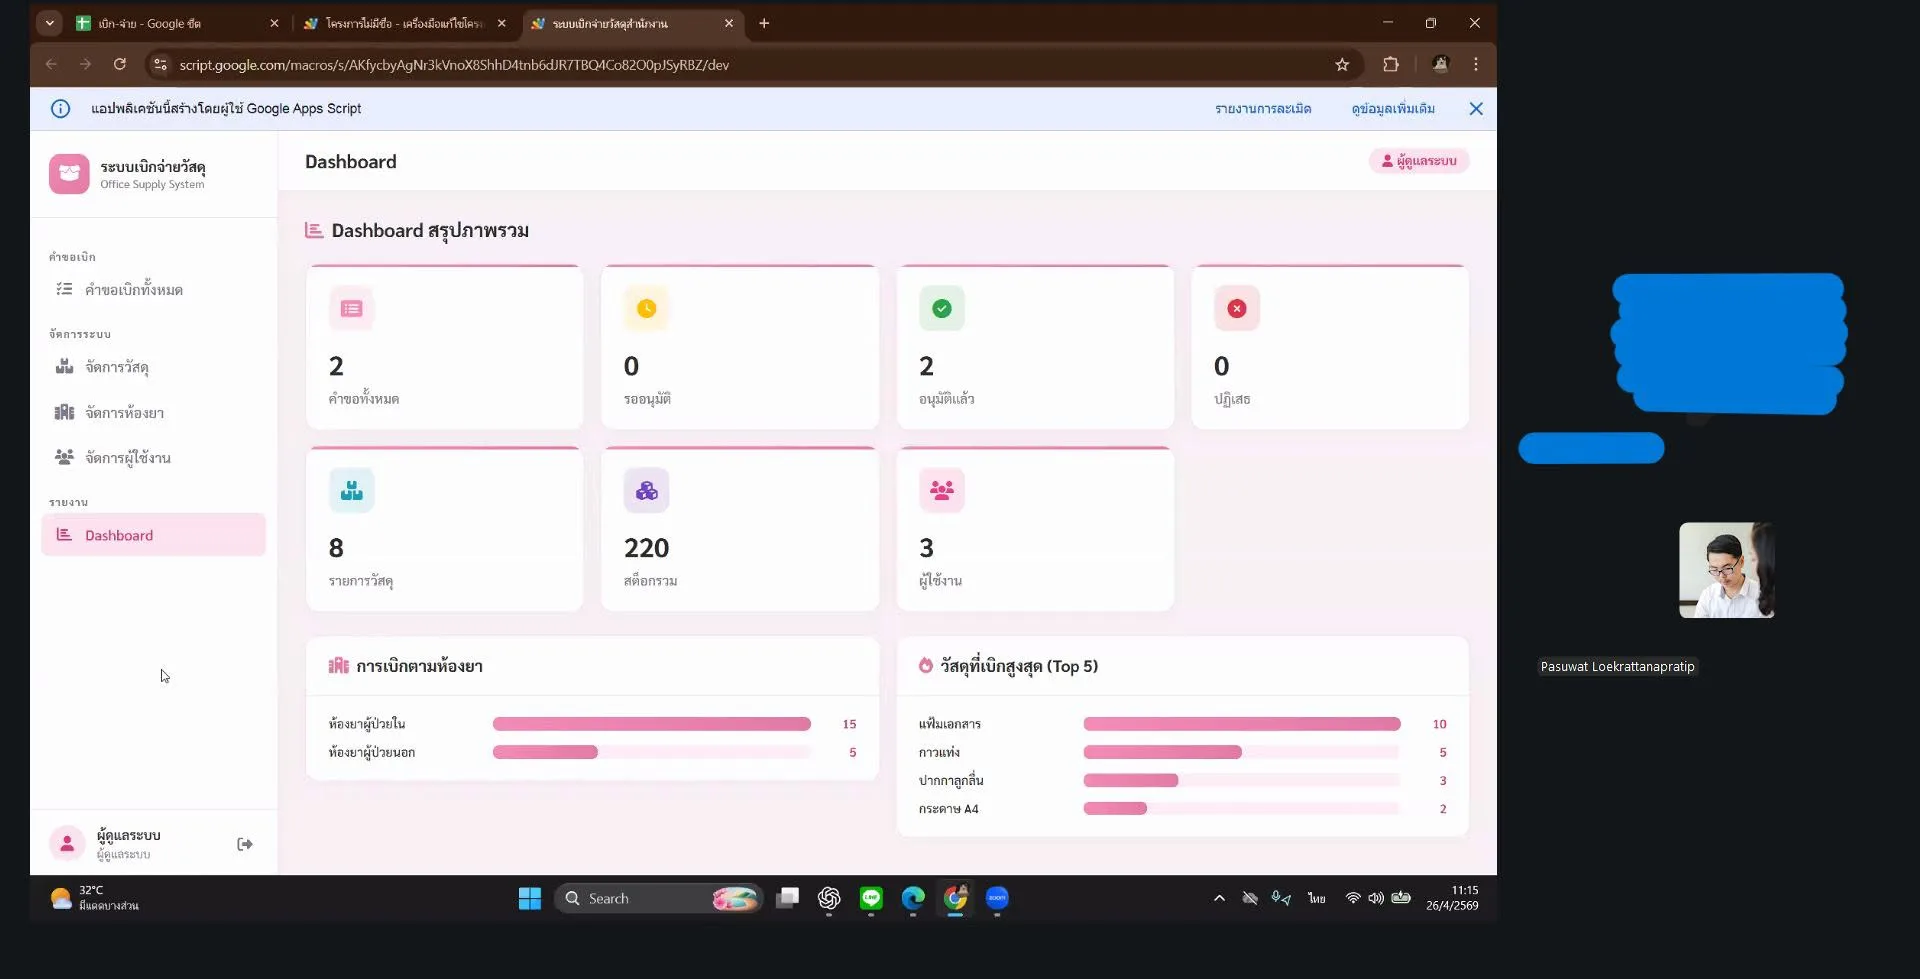1920x979 pixels.
Task: Switch to the เบิก-จ่าย Google ชีต tab
Action: (x=178, y=23)
